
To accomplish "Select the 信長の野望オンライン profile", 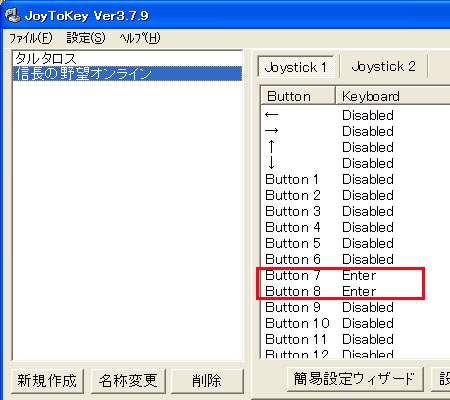I will tap(127, 73).
